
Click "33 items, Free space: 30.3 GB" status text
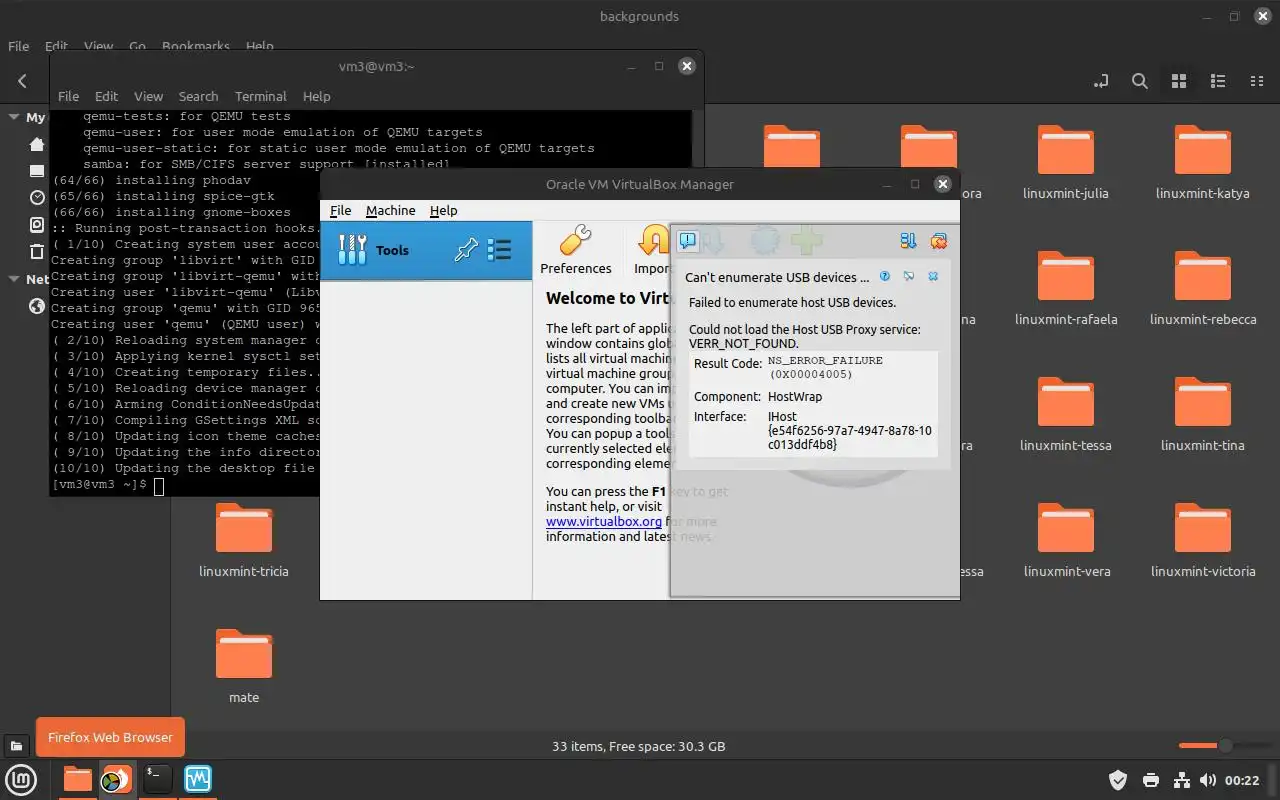click(x=639, y=746)
